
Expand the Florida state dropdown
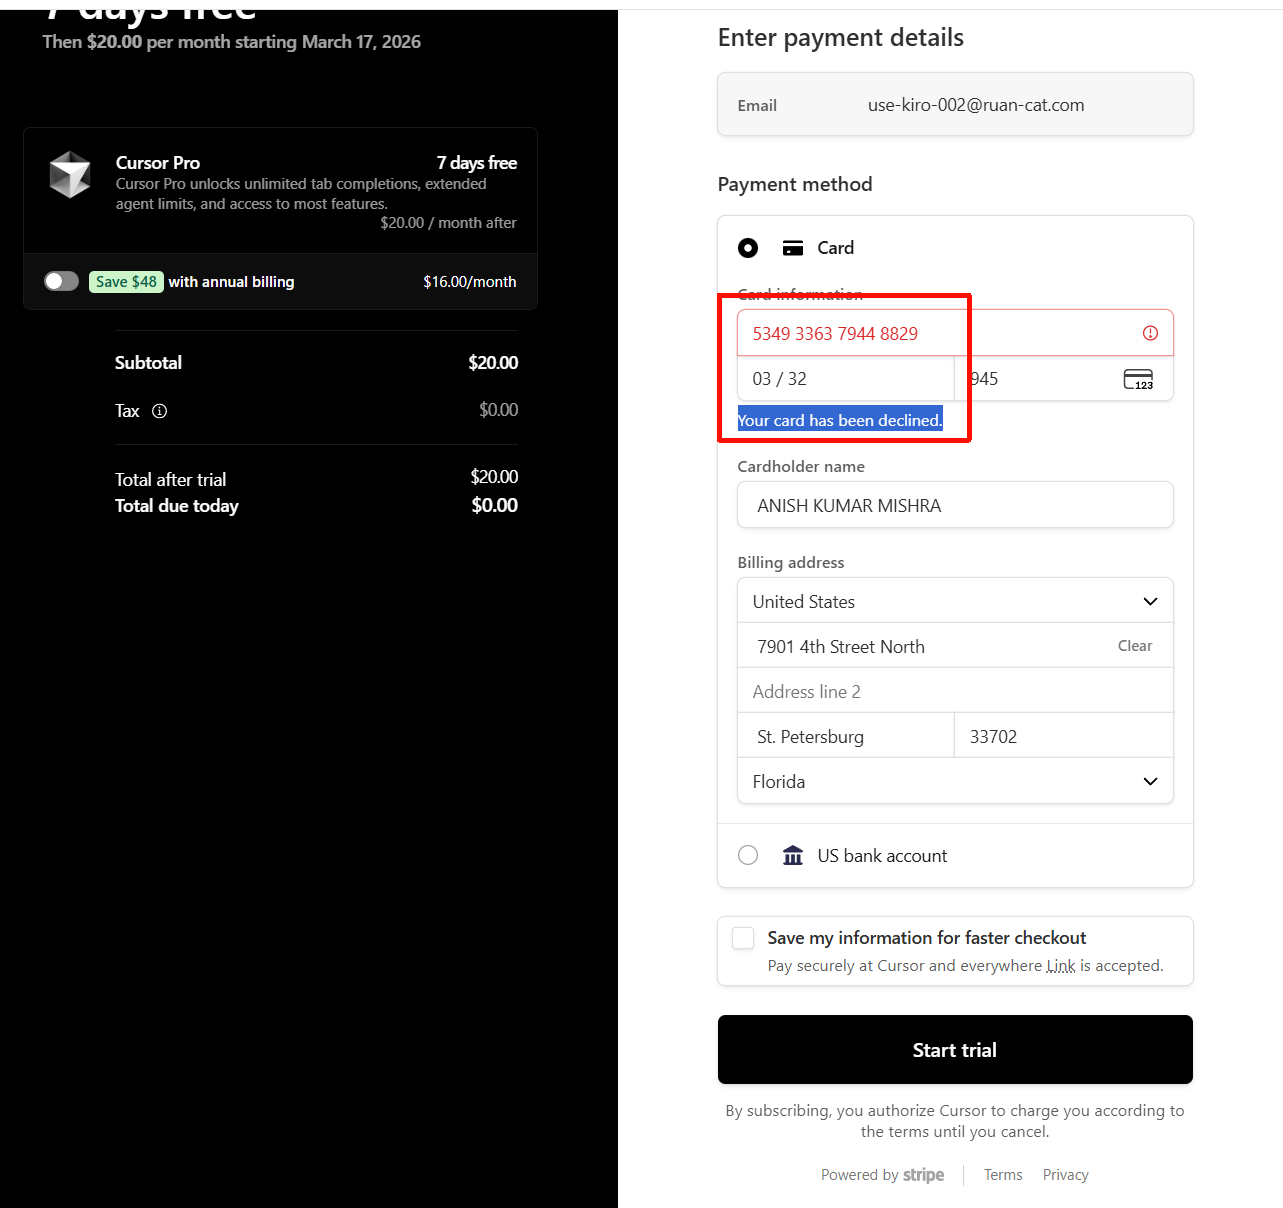pos(955,781)
